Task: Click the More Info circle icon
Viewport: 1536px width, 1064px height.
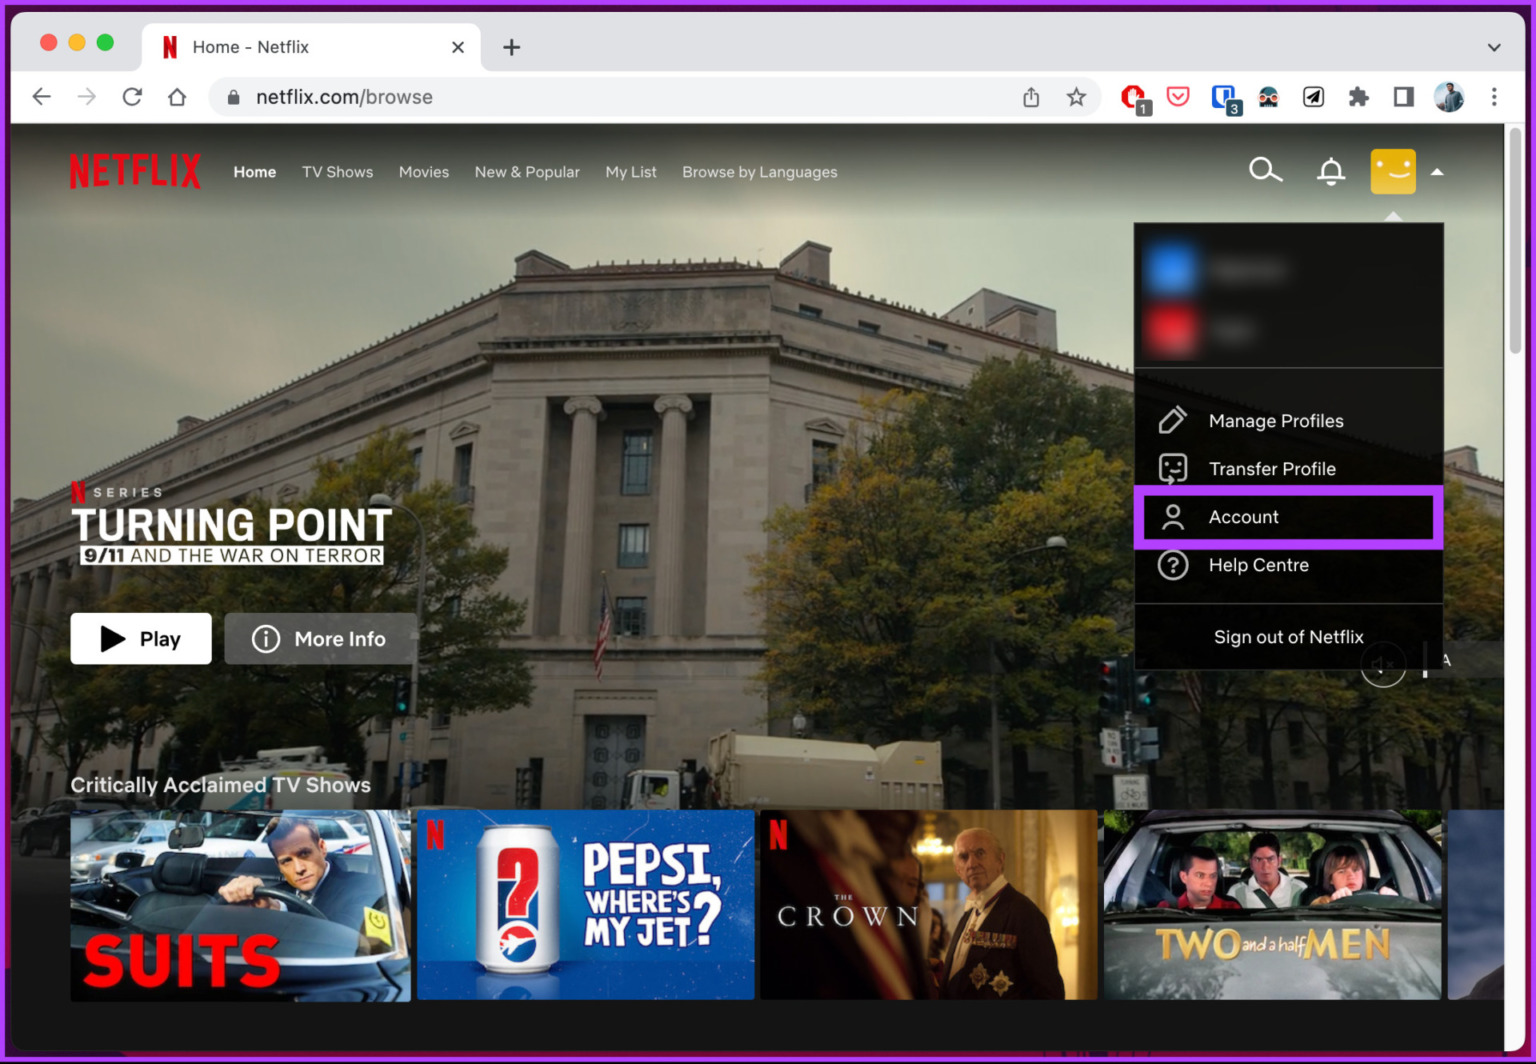Action: click(265, 638)
